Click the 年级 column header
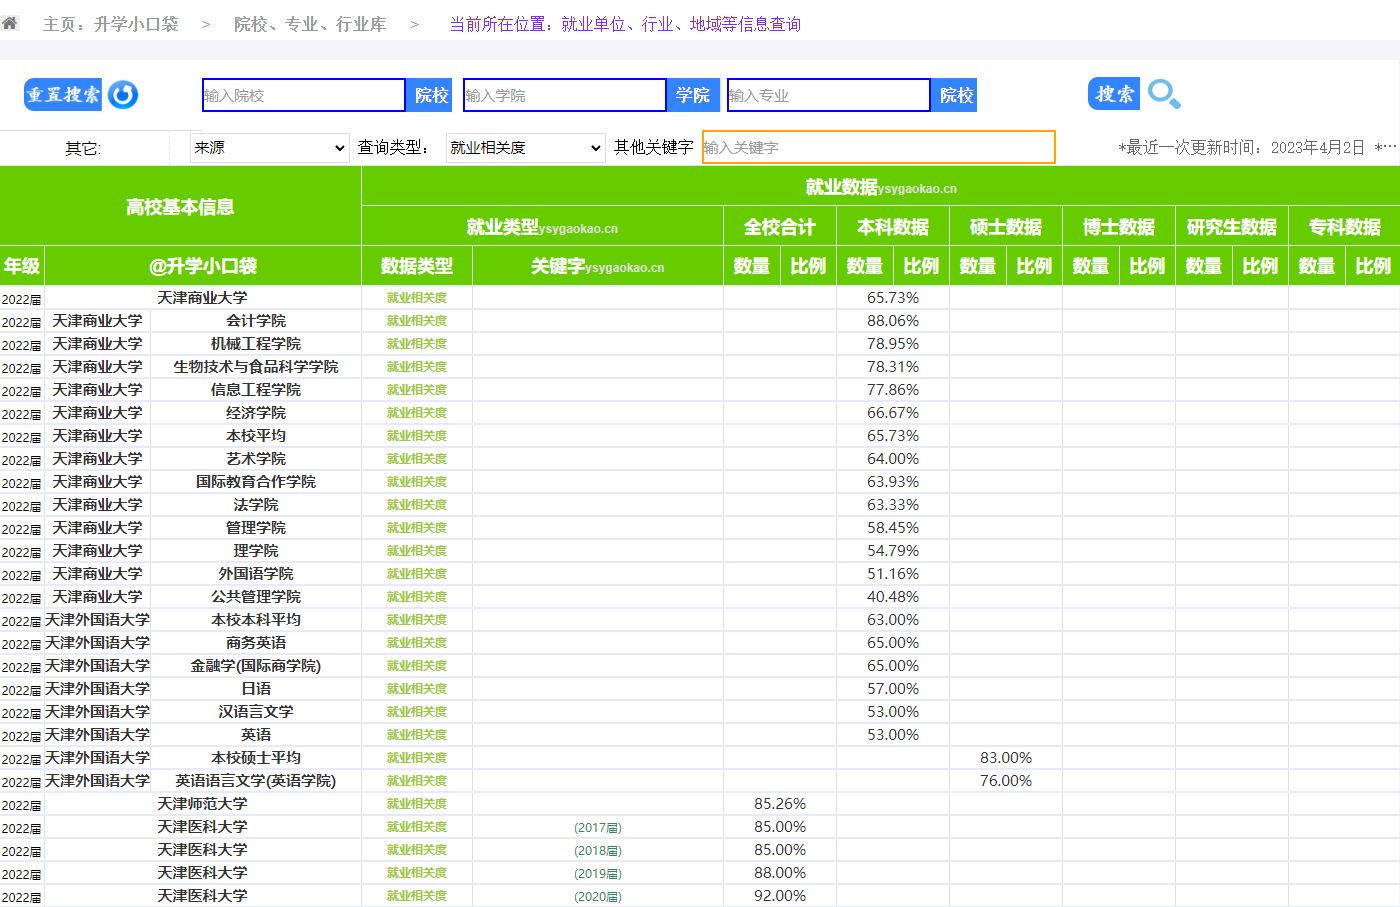The width and height of the screenshot is (1400, 907). pyautogui.click(x=22, y=266)
